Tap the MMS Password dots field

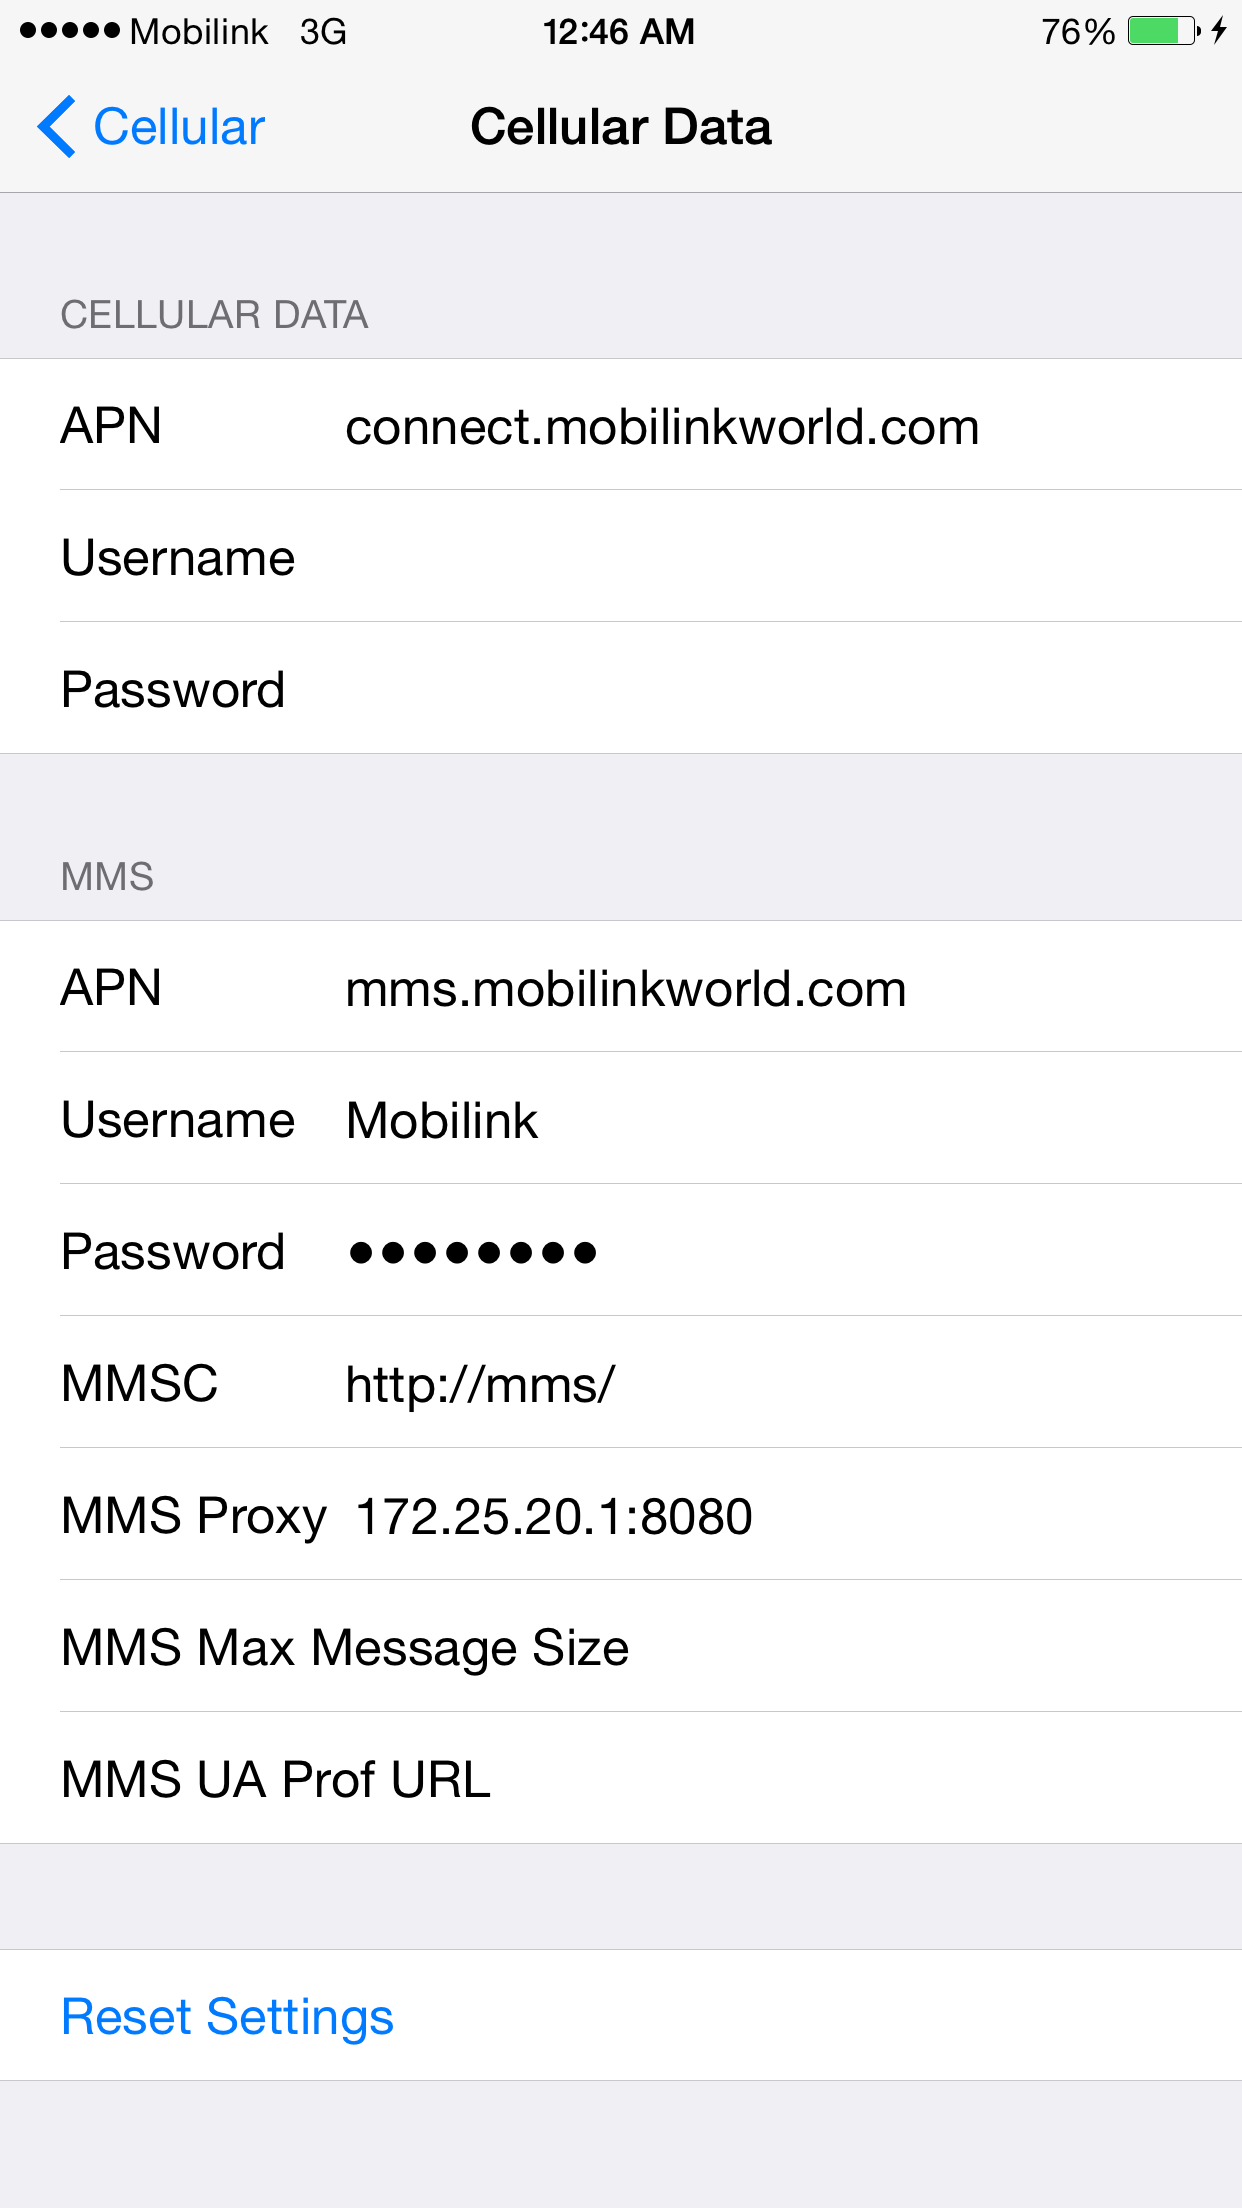pos(621,1251)
